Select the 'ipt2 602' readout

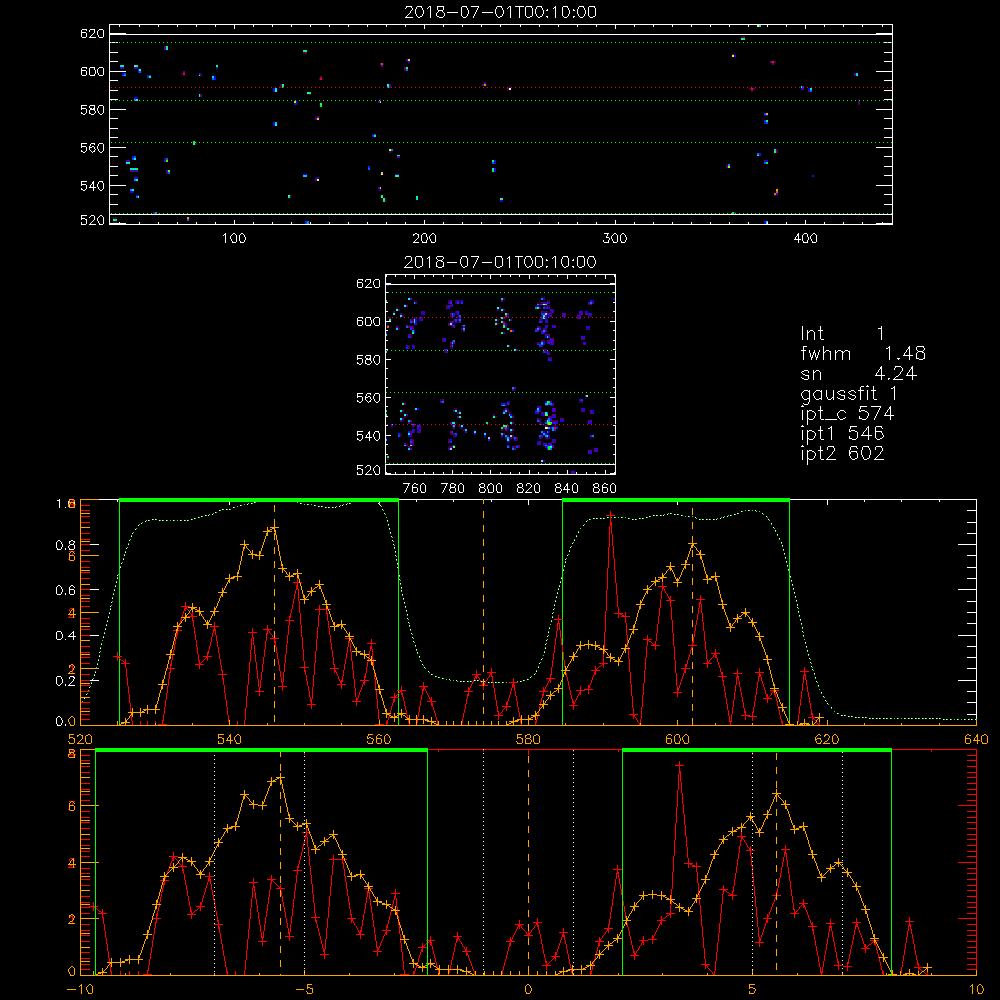point(842,453)
